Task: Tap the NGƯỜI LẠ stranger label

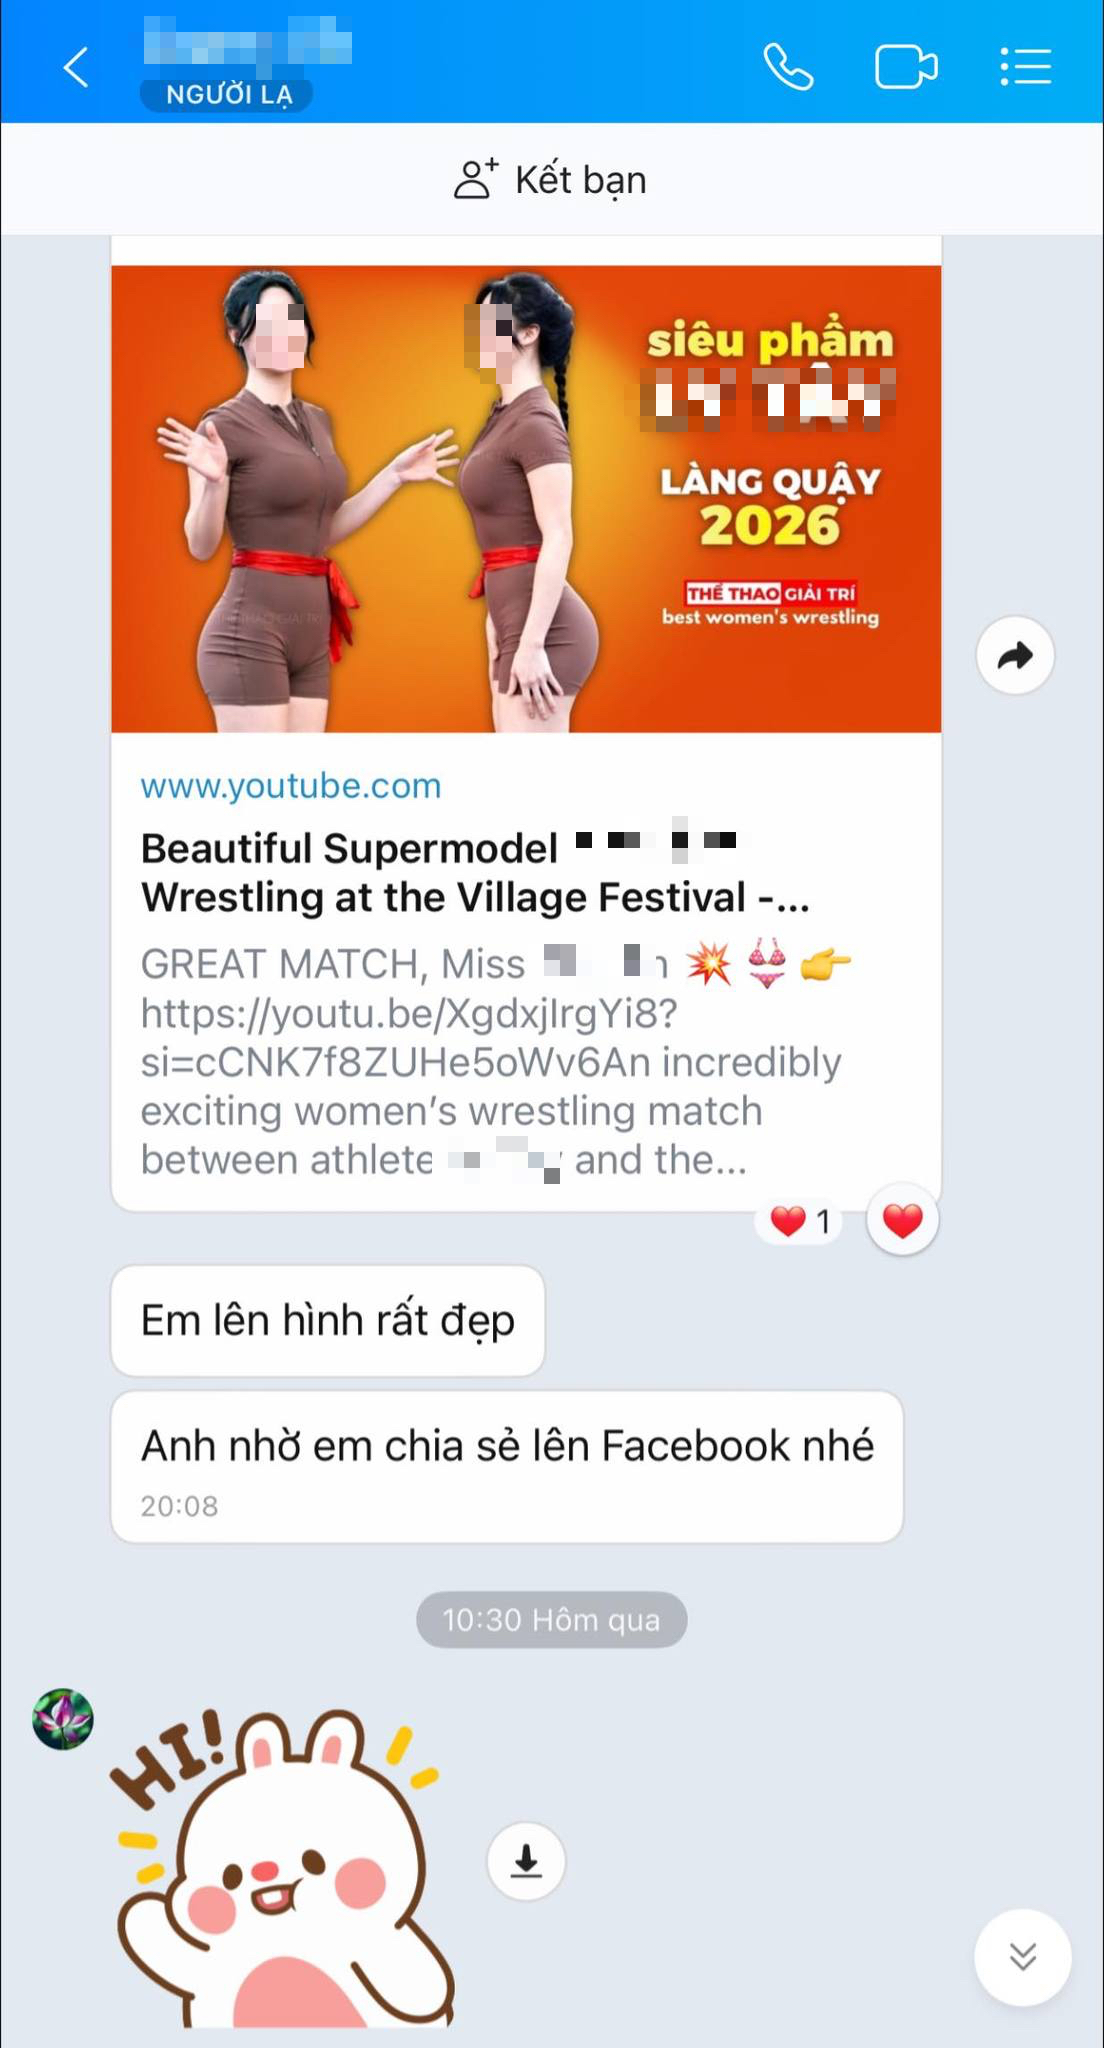Action: pyautogui.click(x=227, y=95)
